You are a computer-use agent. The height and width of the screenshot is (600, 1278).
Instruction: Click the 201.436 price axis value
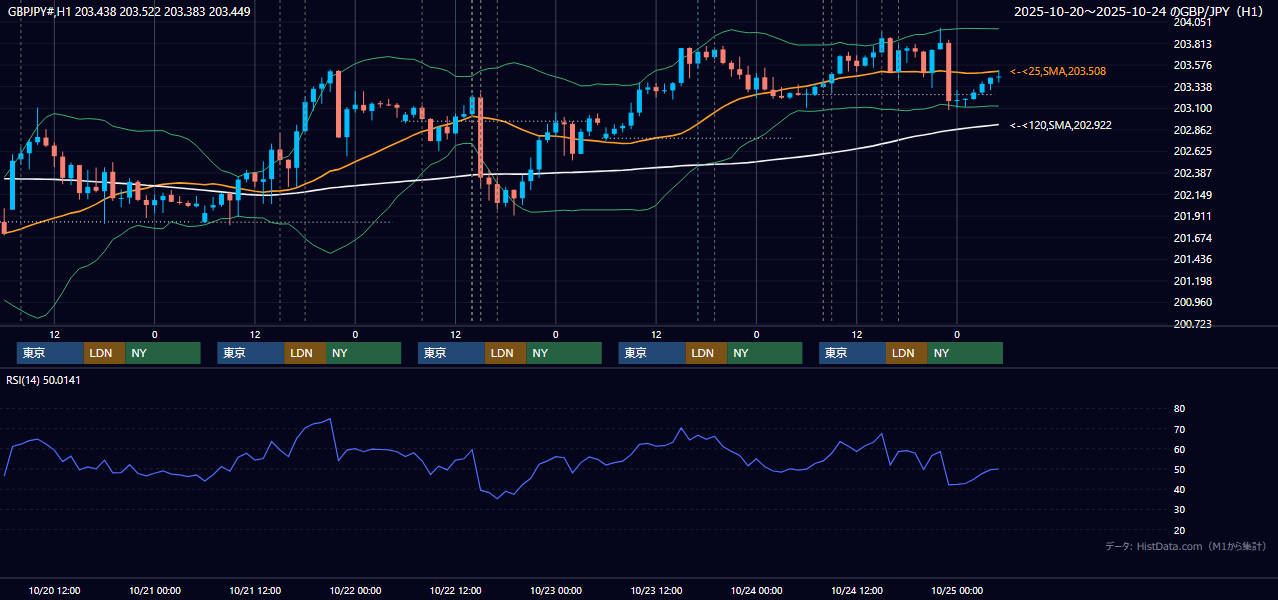tap(1192, 259)
